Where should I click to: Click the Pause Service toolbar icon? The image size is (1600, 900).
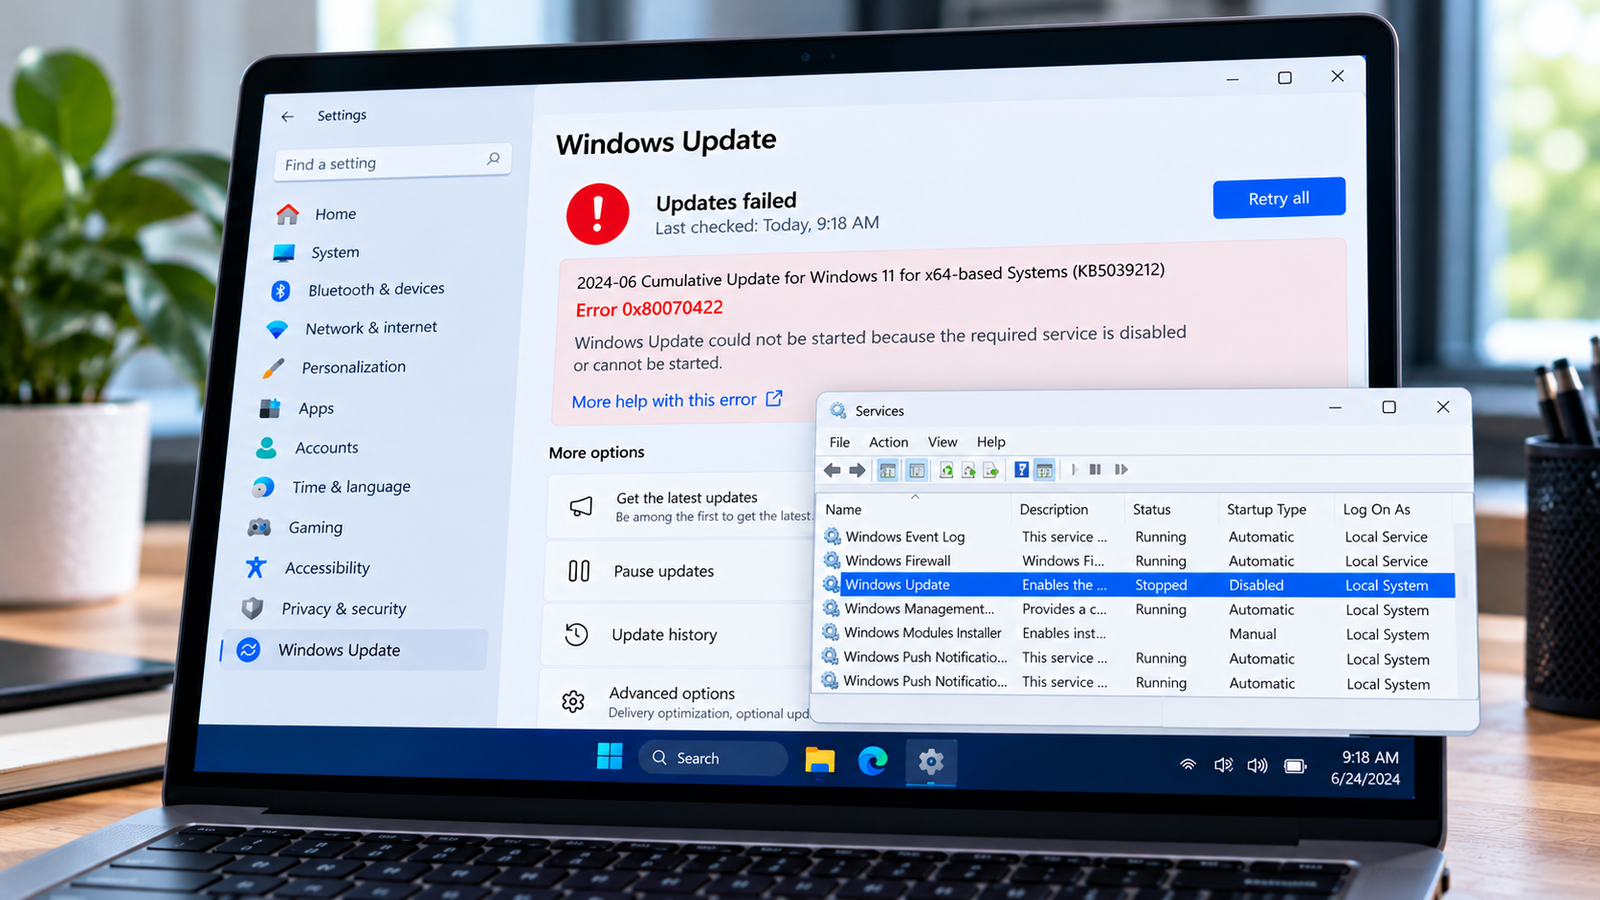click(x=1095, y=470)
